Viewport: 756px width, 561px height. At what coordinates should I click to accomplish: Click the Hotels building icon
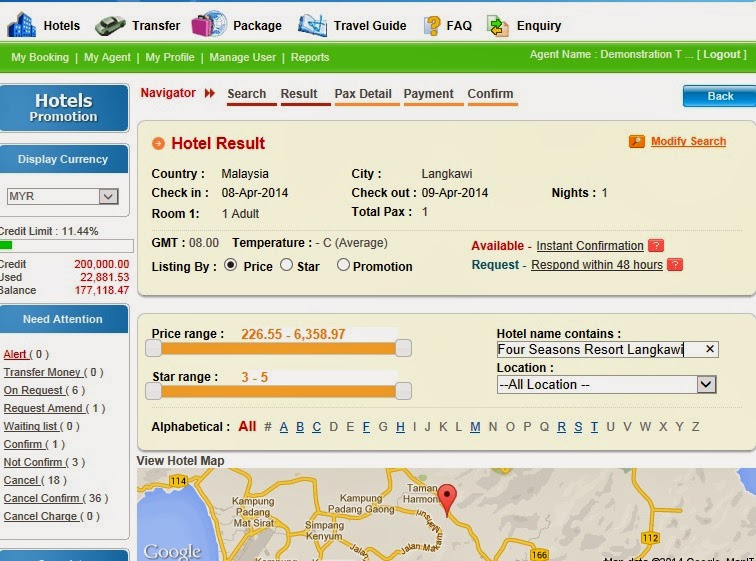22,25
